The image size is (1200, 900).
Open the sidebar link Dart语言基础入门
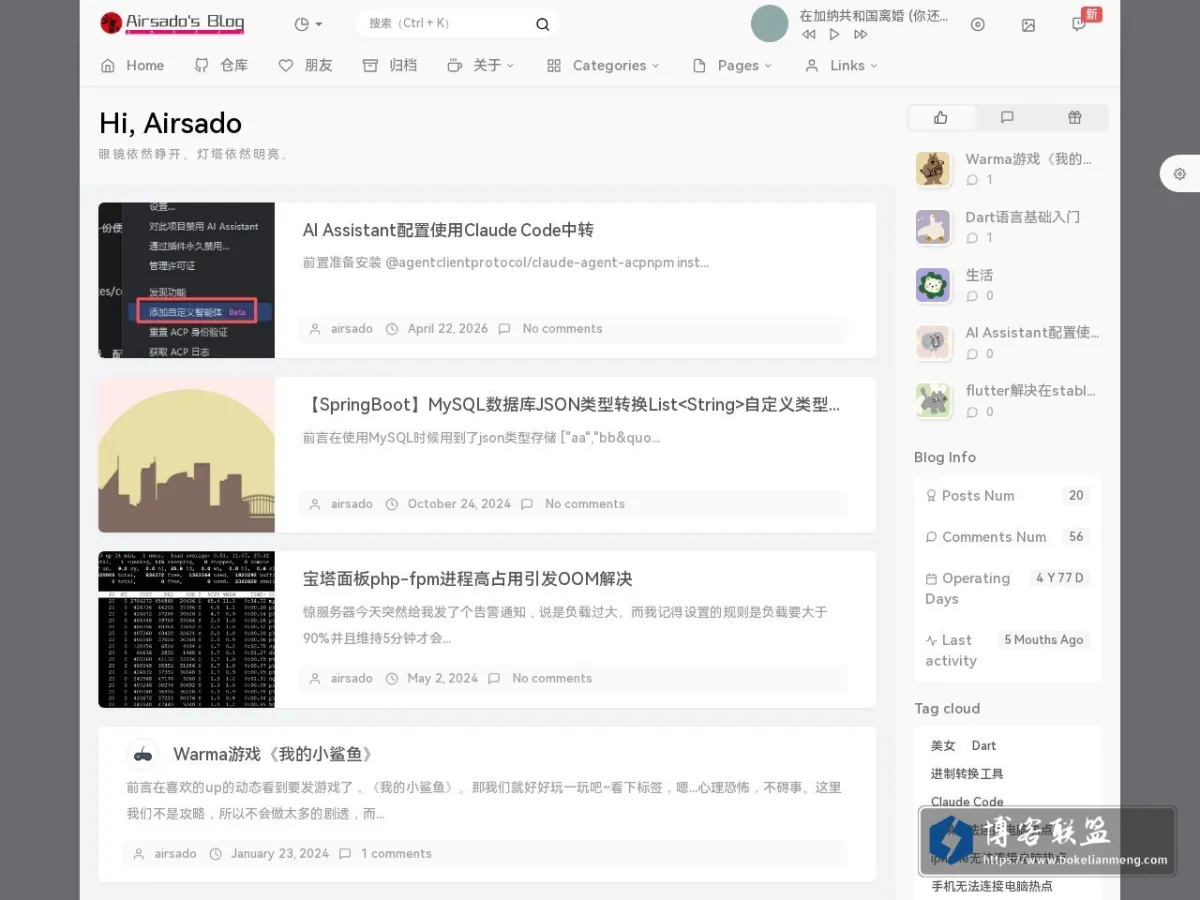click(1022, 217)
